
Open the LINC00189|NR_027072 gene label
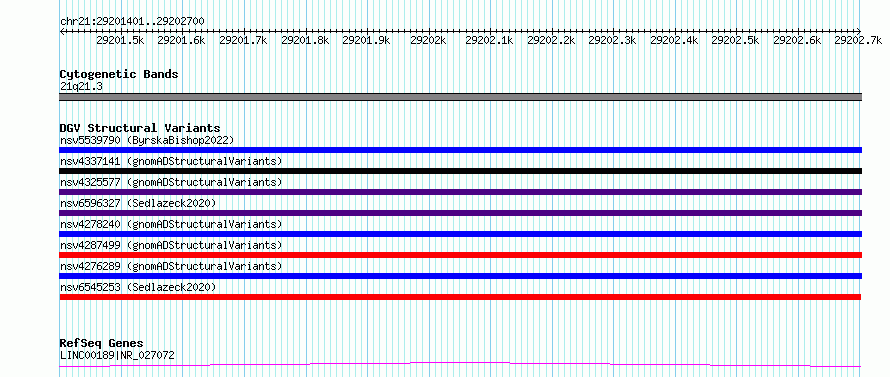pyautogui.click(x=117, y=355)
